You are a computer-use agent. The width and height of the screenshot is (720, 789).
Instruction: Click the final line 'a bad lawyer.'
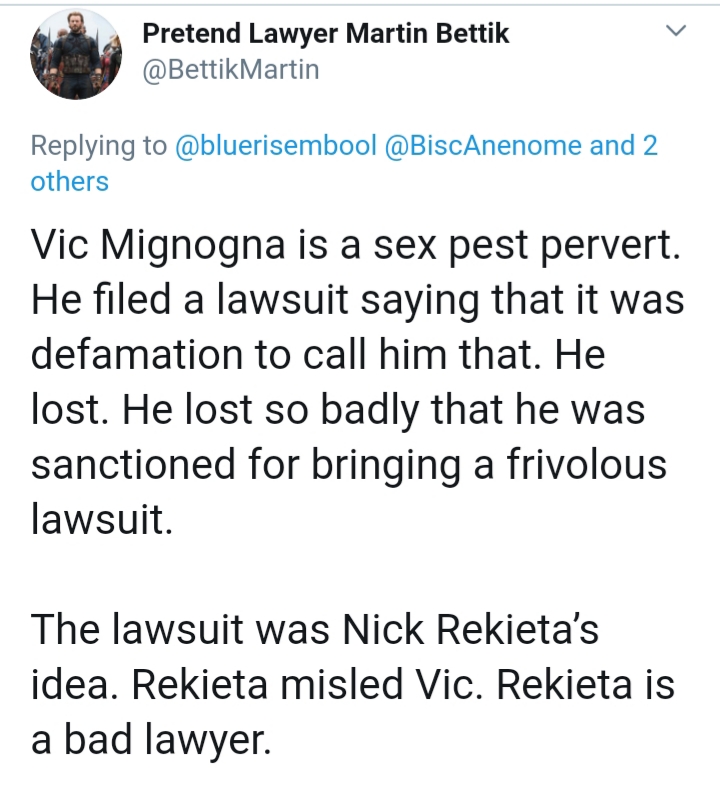pos(151,740)
